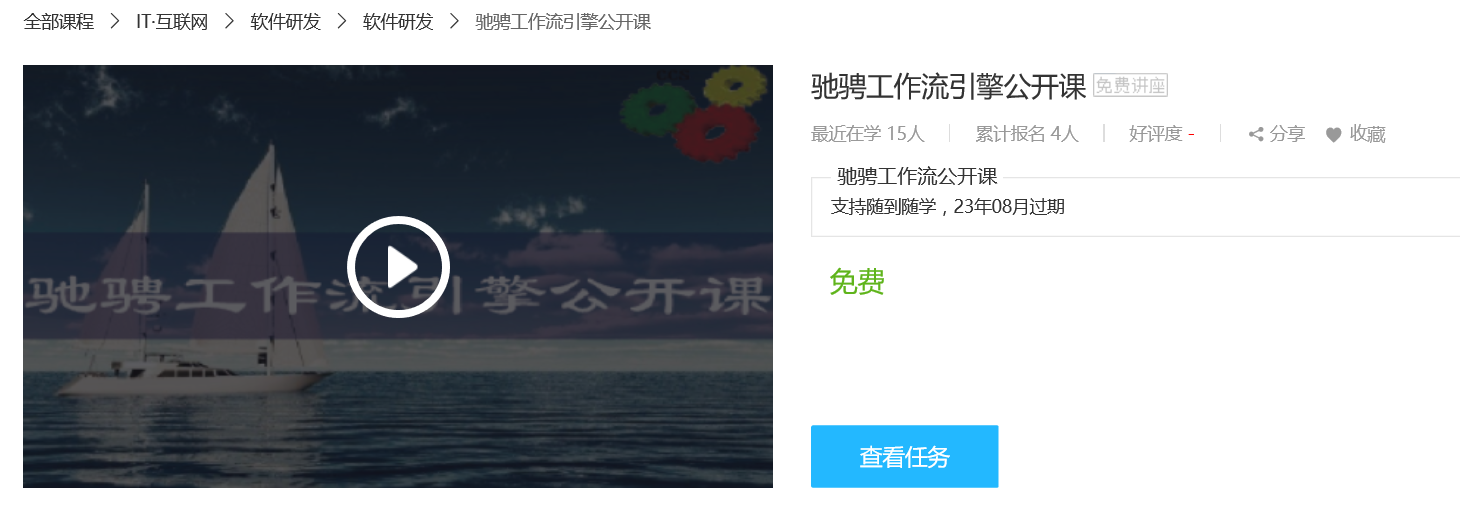Click the chevron arrow after IT·互联网

pos(229,22)
